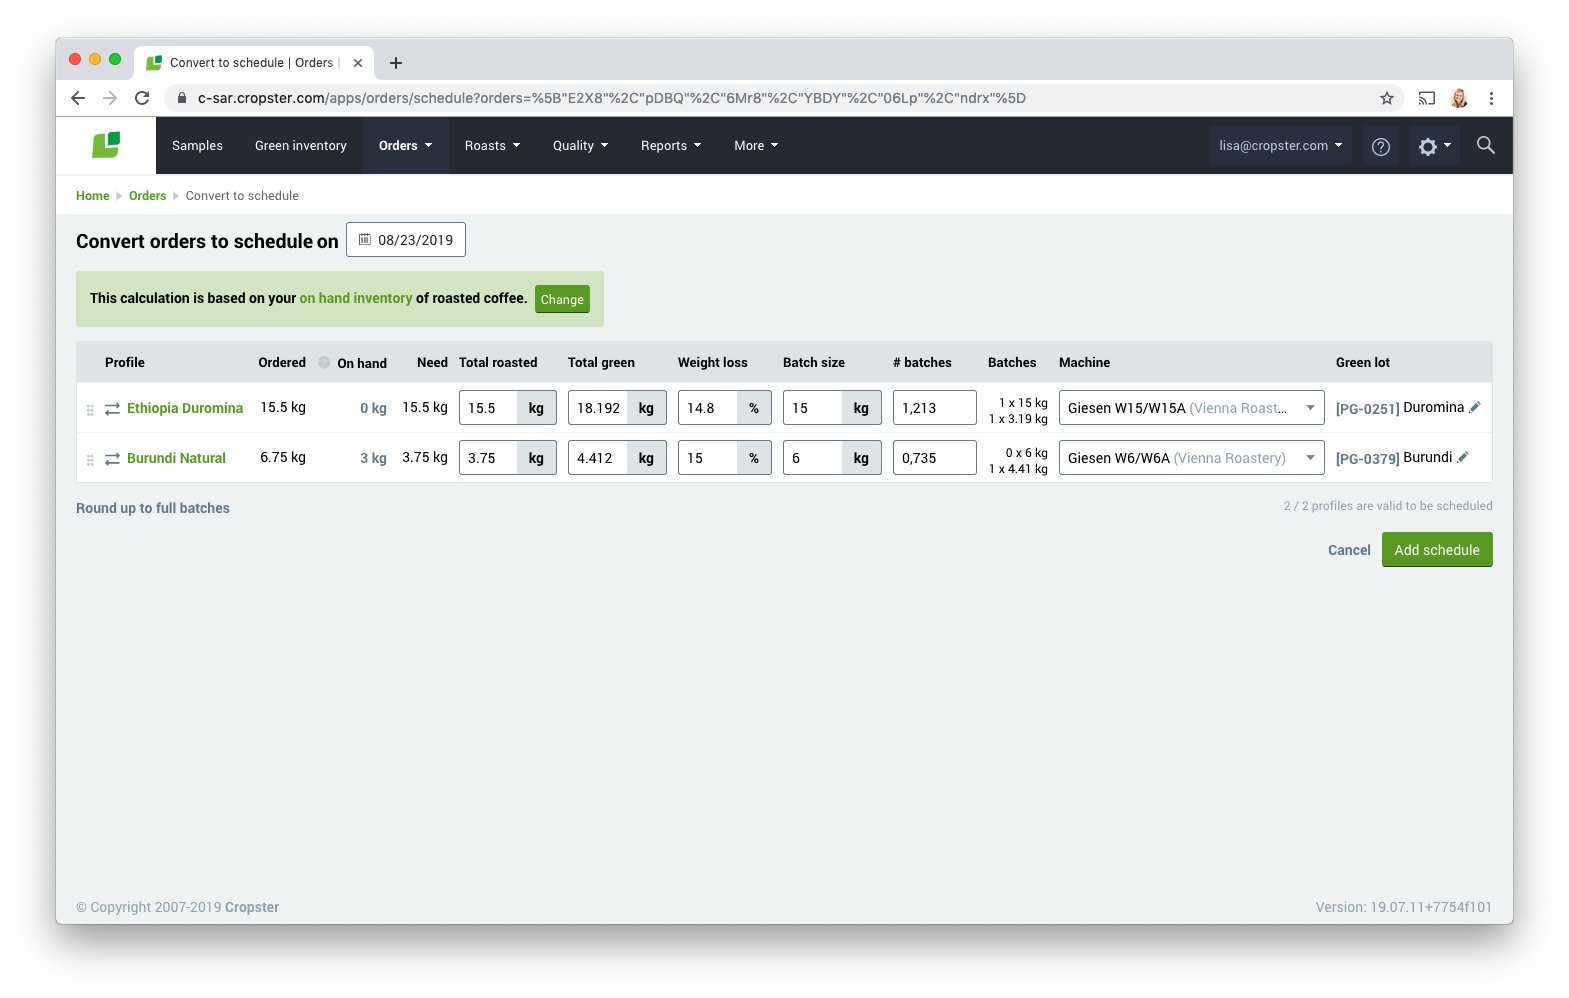The width and height of the screenshot is (1569, 998).
Task: Grab the drag handle of Ethiopia Duromina row
Action: [x=90, y=409]
